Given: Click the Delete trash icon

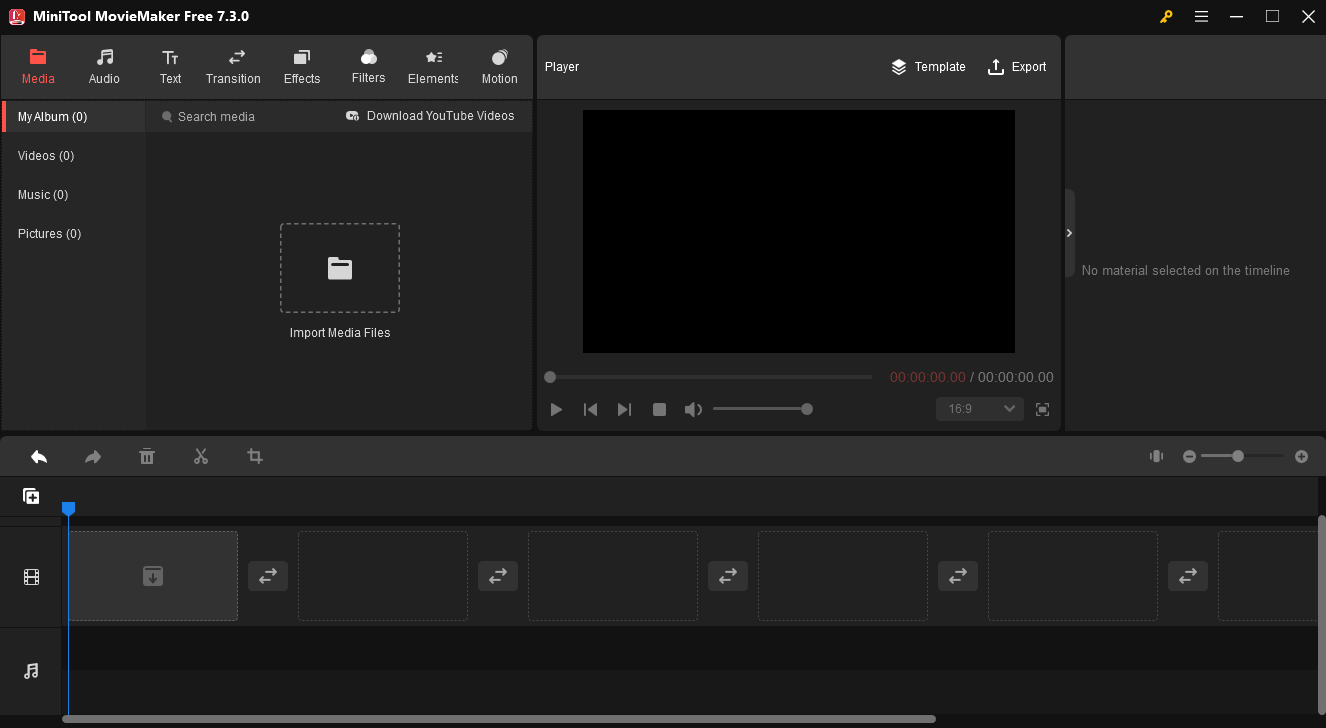Looking at the screenshot, I should point(147,456).
